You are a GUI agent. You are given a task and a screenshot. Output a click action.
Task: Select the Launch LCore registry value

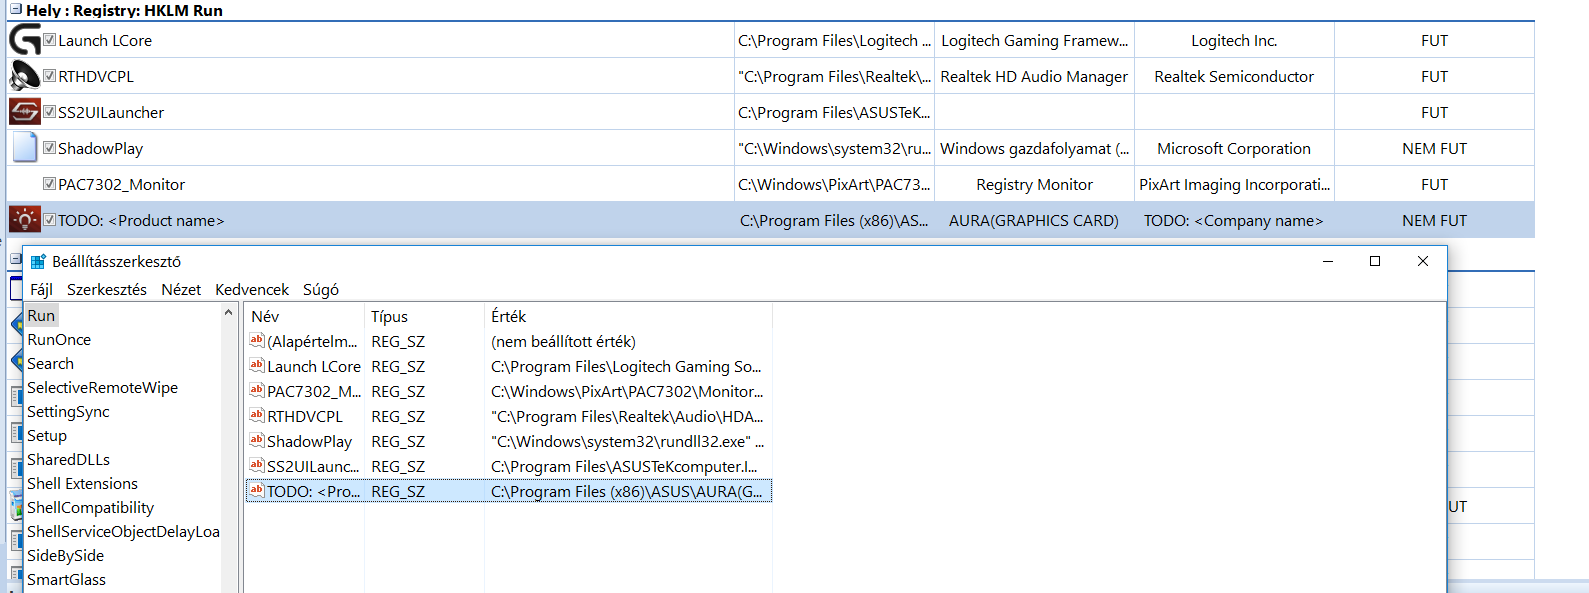(314, 367)
